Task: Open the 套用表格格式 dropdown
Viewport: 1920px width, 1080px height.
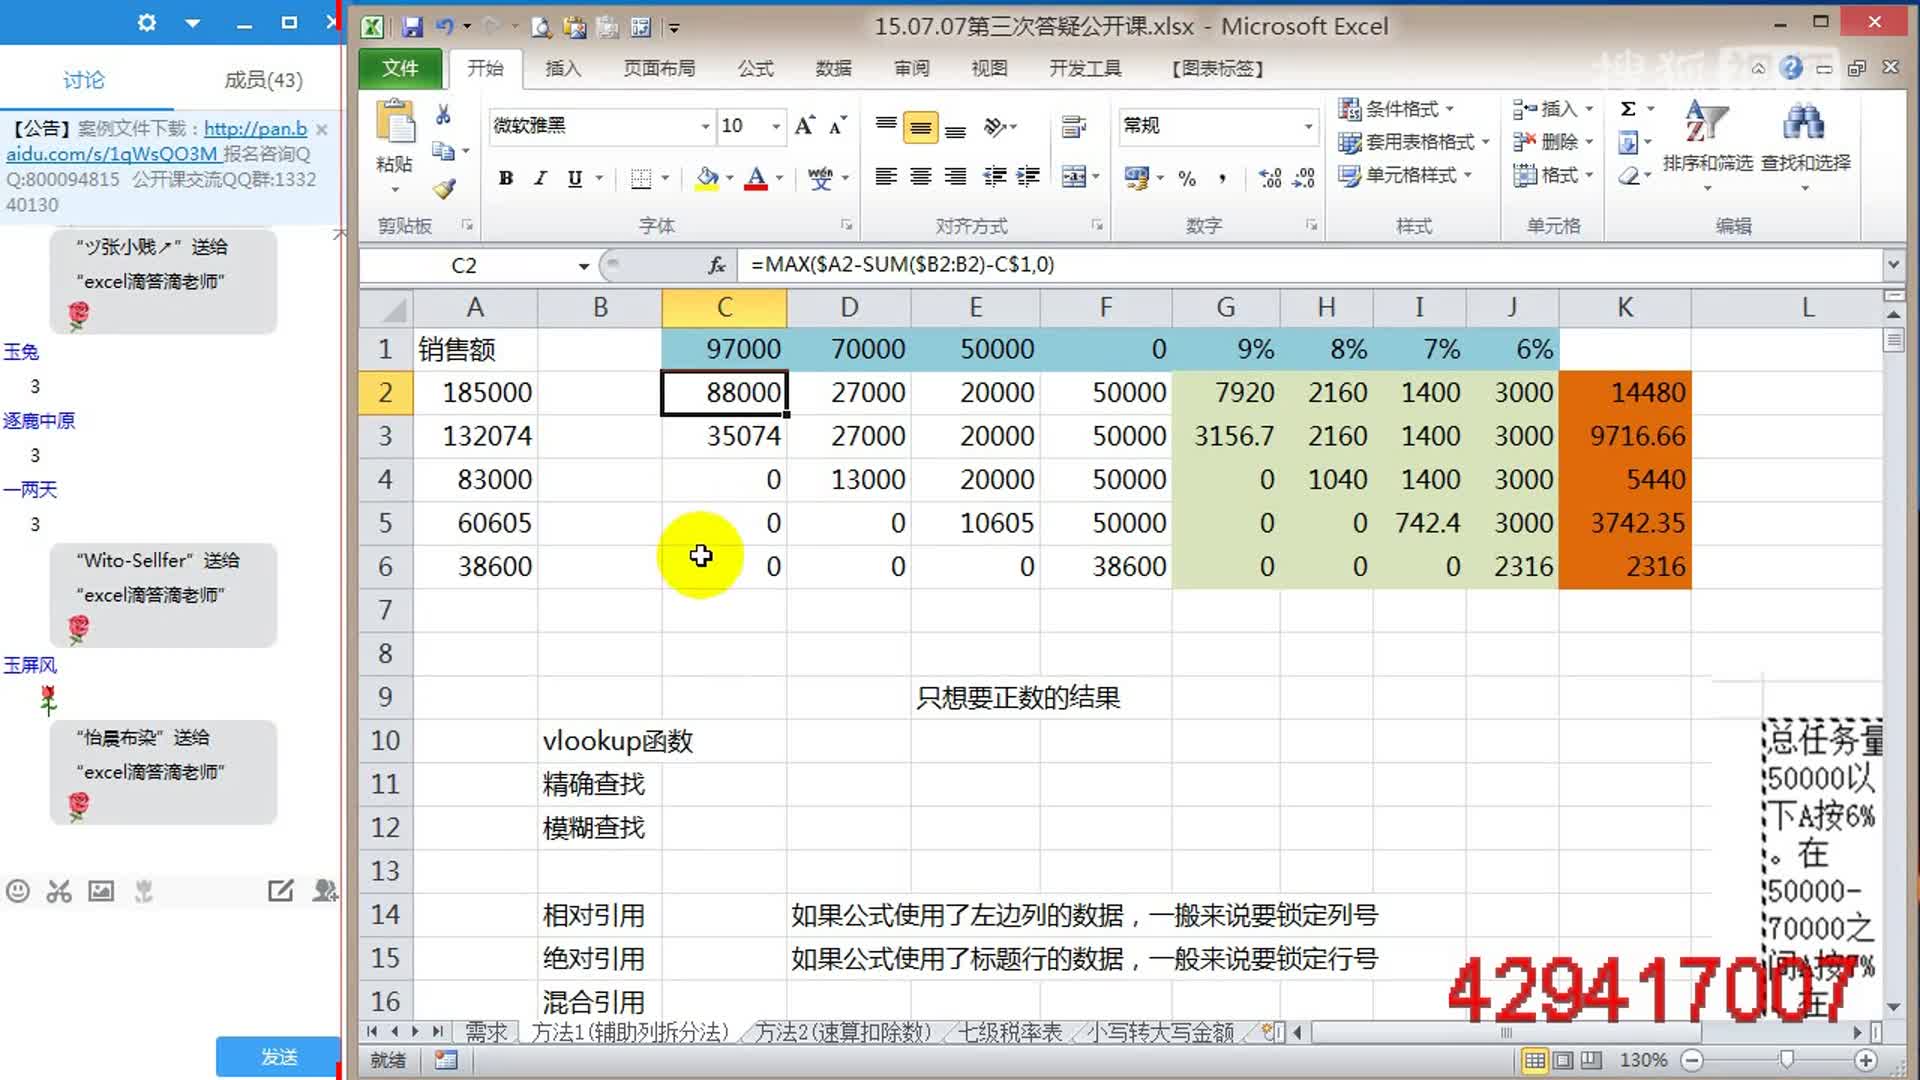Action: (1414, 142)
